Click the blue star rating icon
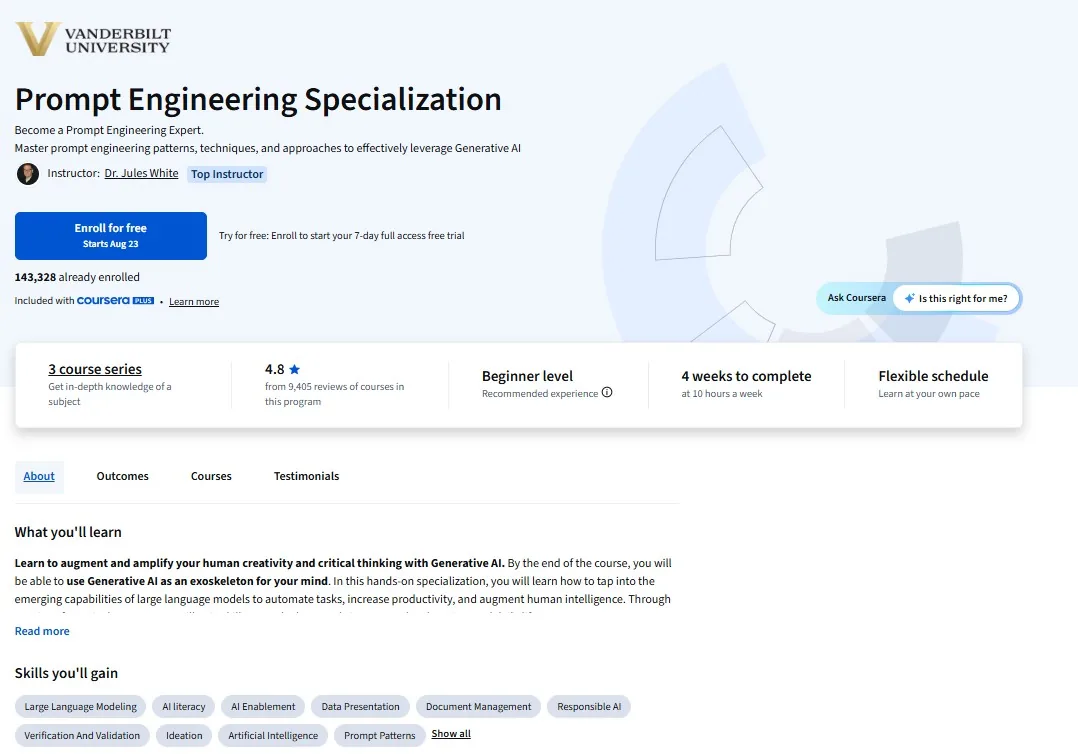 click(x=295, y=369)
